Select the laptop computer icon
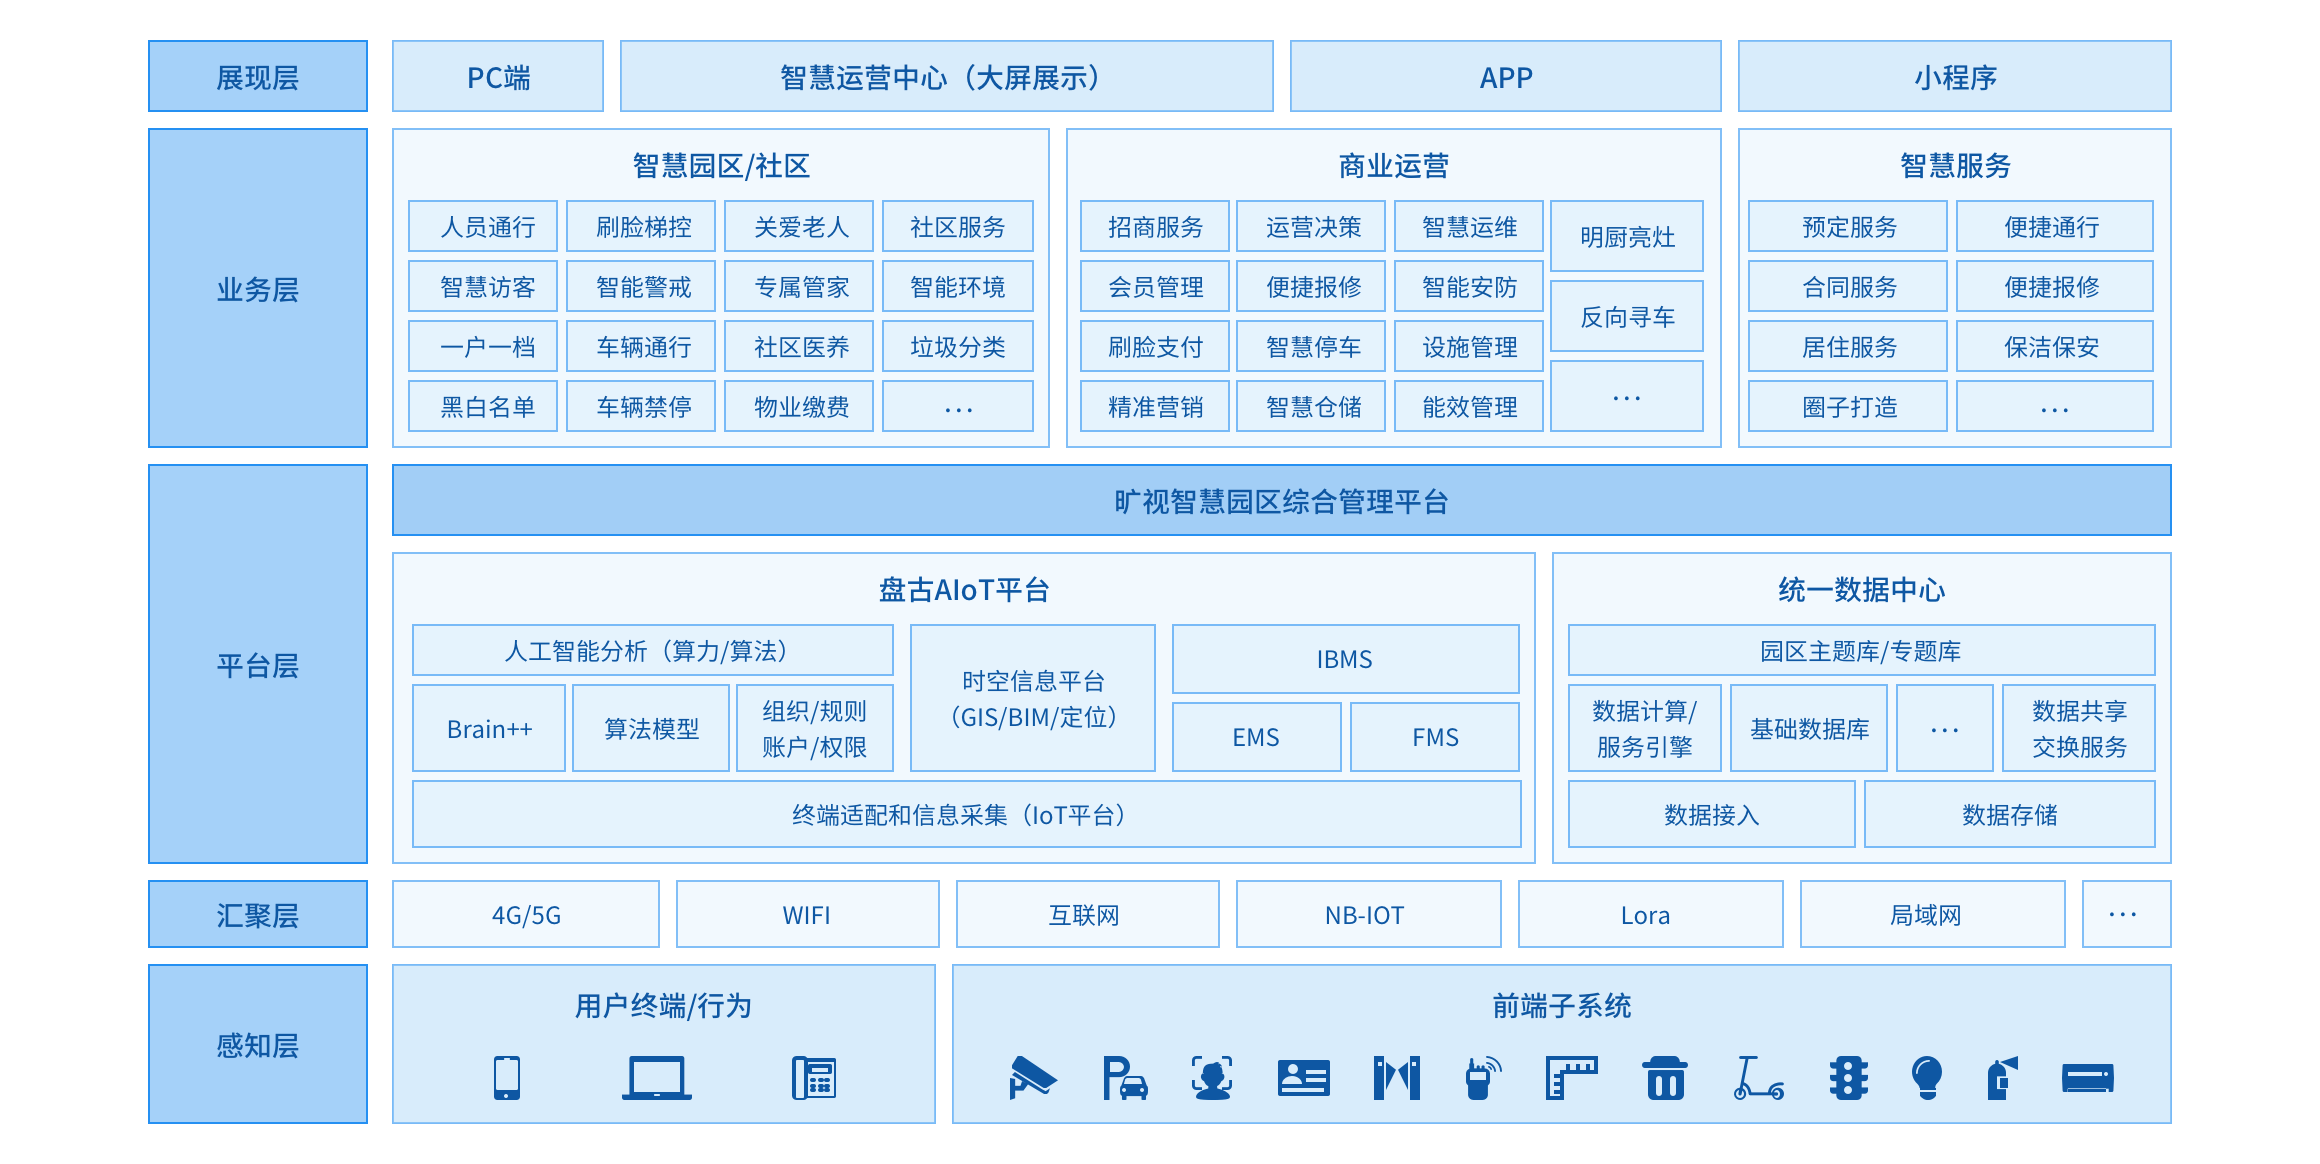The image size is (2320, 1164). click(x=656, y=1078)
